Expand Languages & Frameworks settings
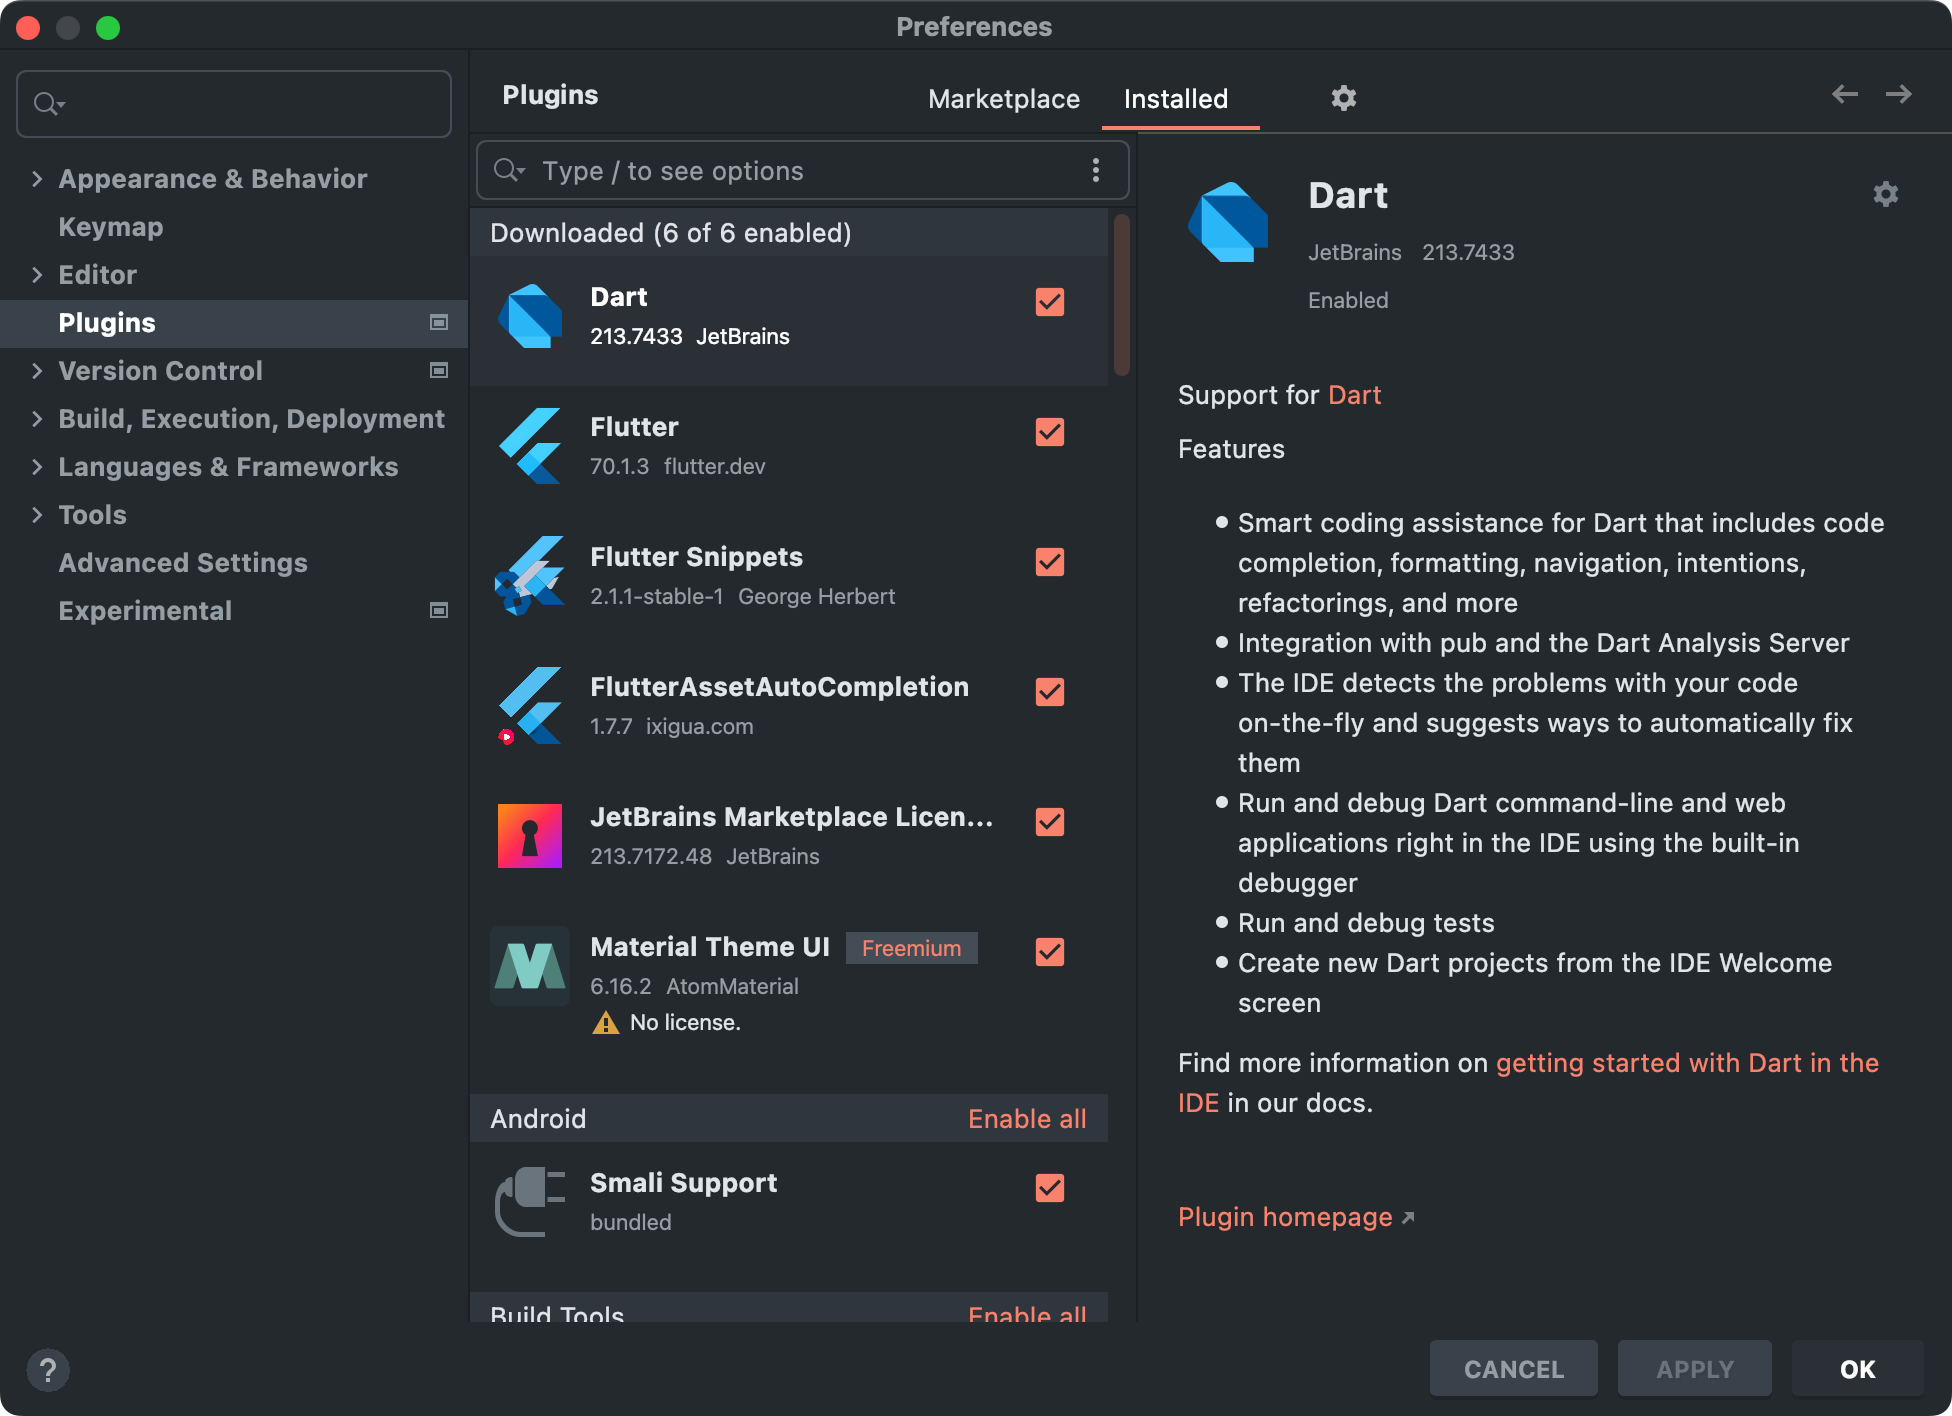1952x1416 pixels. (37, 467)
